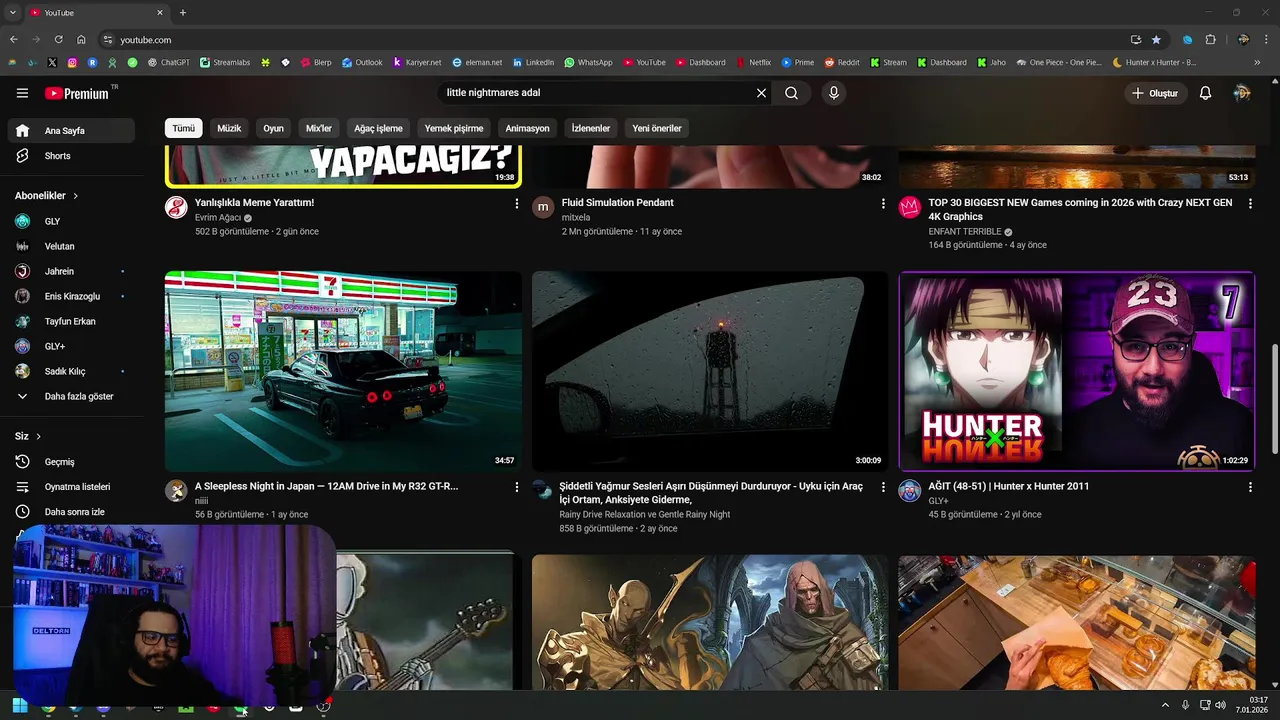The image size is (1280, 720).
Task: Open the Reddit bookmark
Action: click(x=842, y=62)
